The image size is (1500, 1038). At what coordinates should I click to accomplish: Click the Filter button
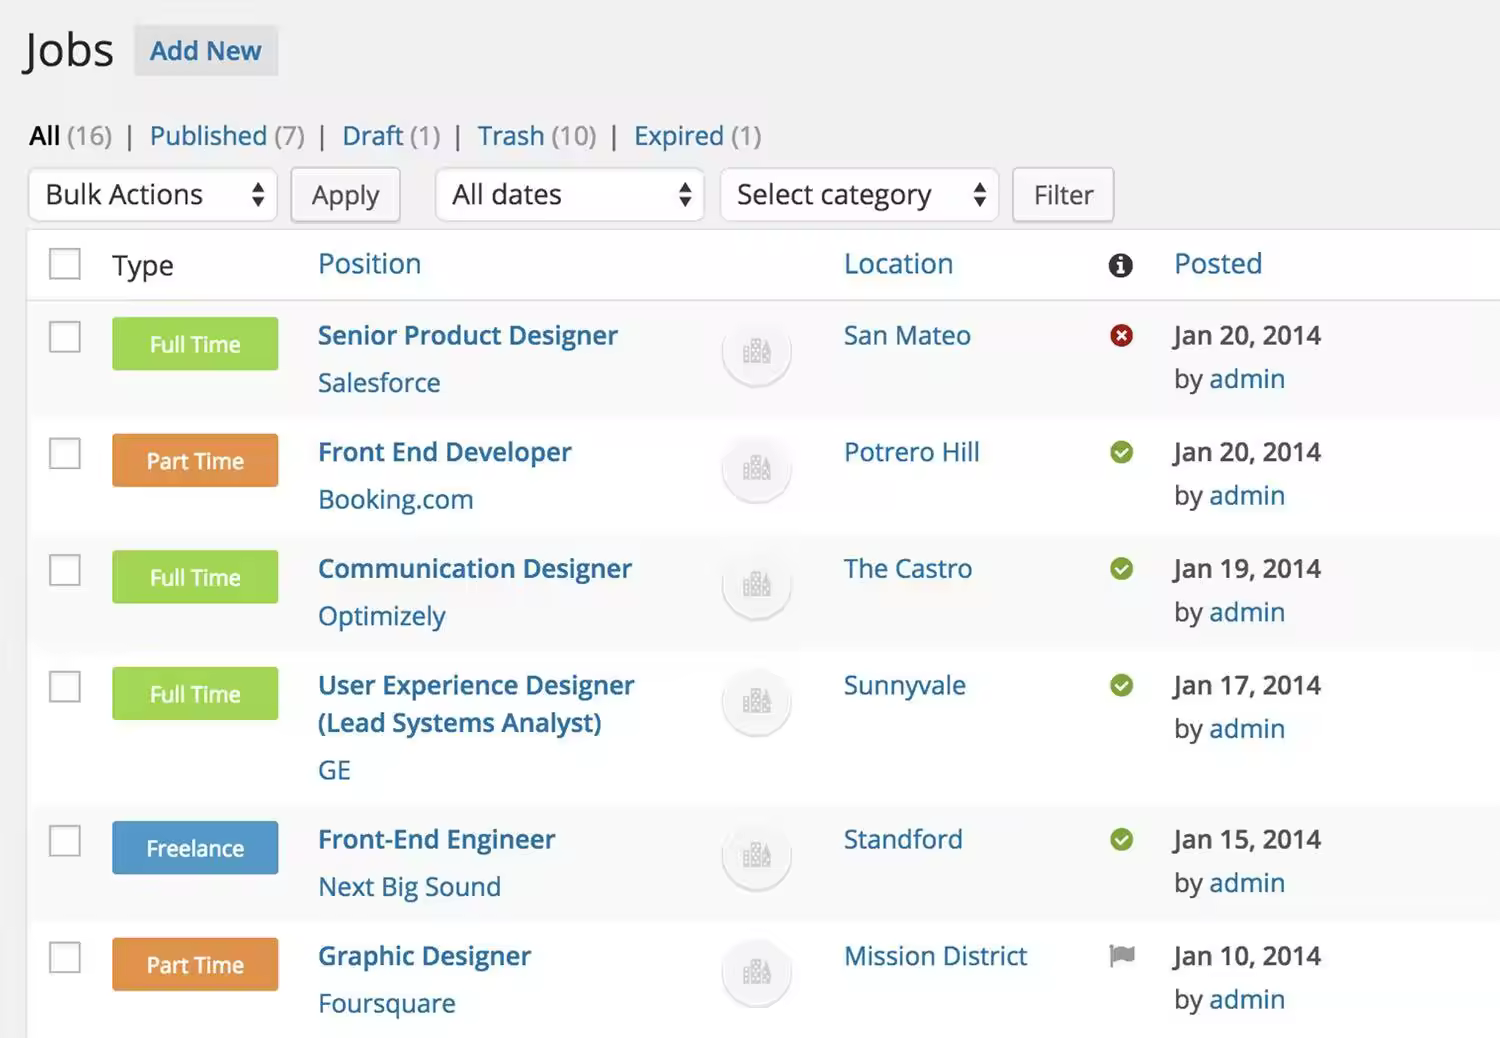pos(1063,195)
